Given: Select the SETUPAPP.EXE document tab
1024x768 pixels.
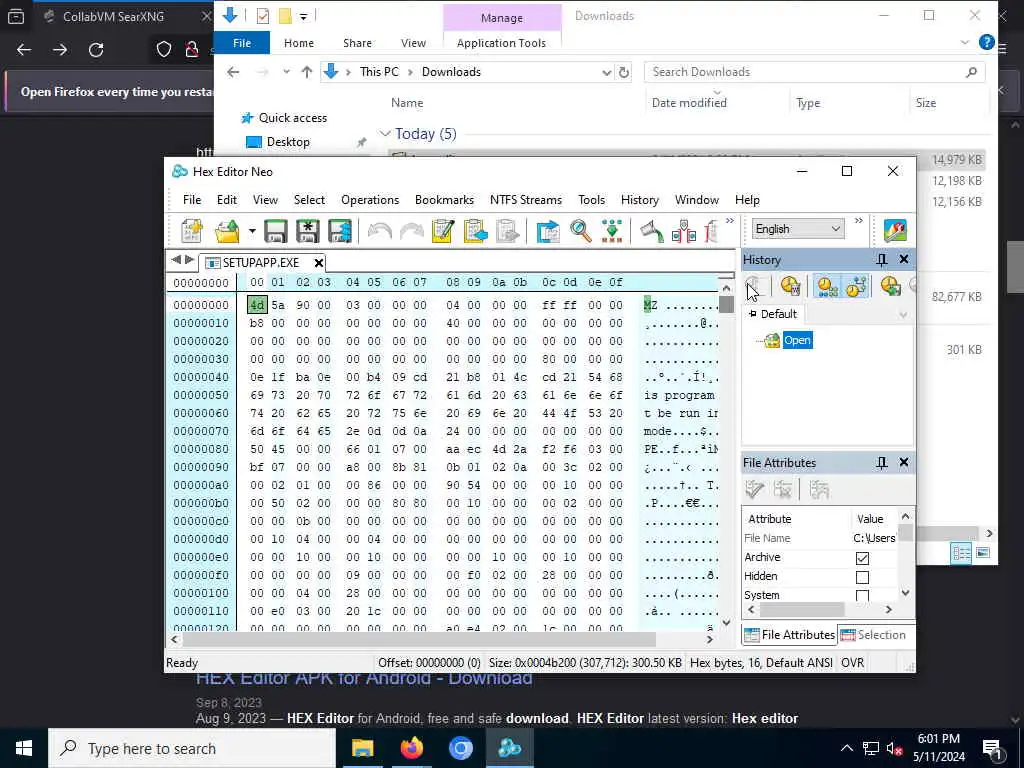Looking at the screenshot, I should pos(260,263).
